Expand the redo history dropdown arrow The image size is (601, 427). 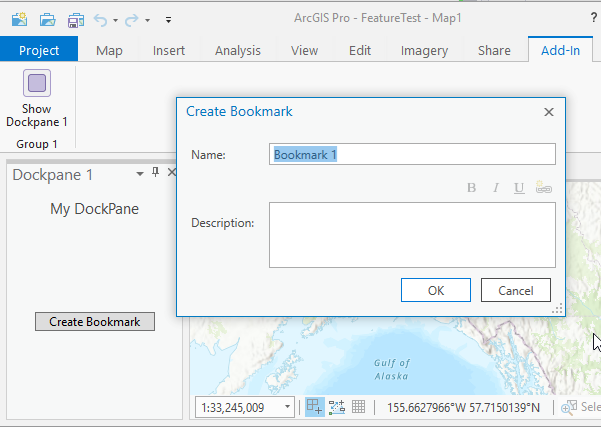147,20
